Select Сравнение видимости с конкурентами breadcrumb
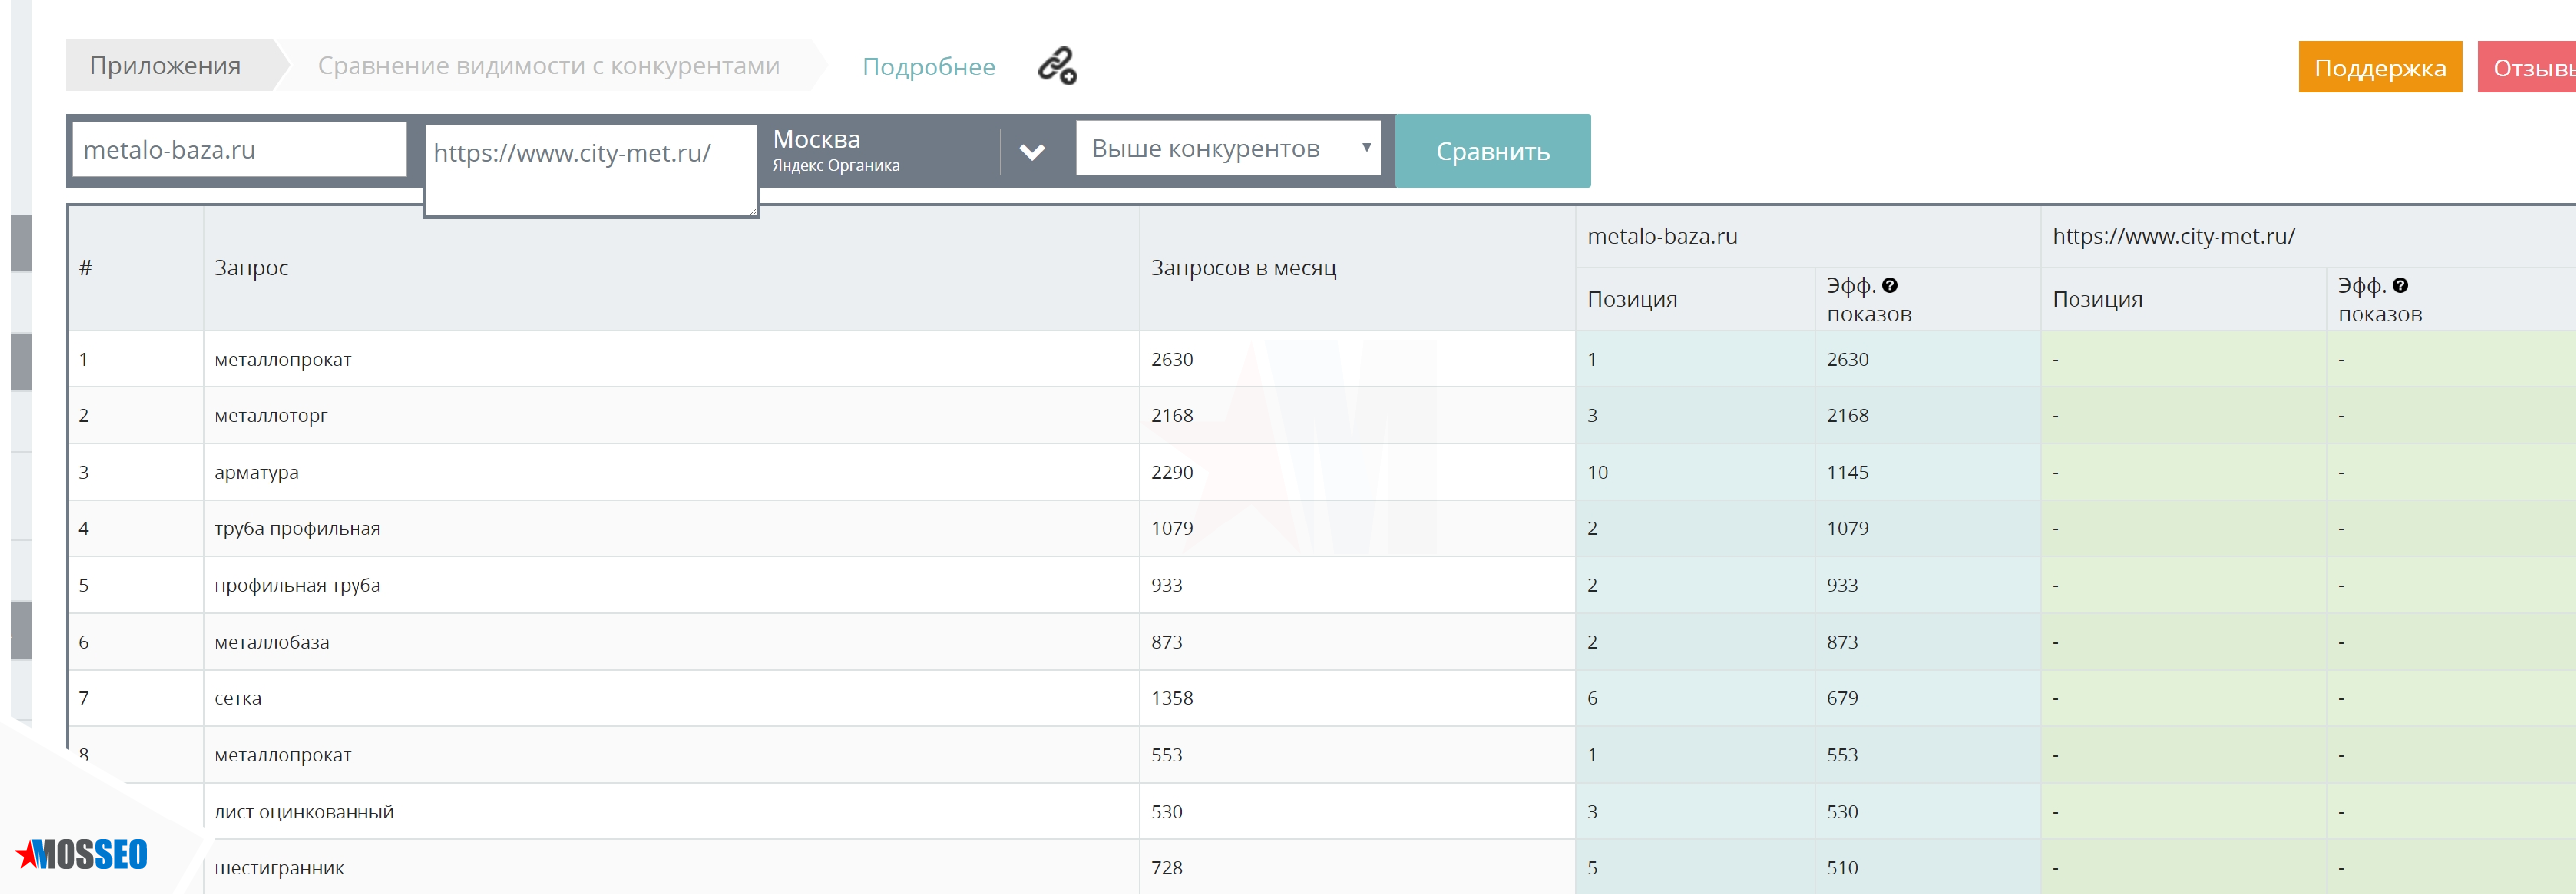Viewport: 2576px width, 894px height. point(548,65)
